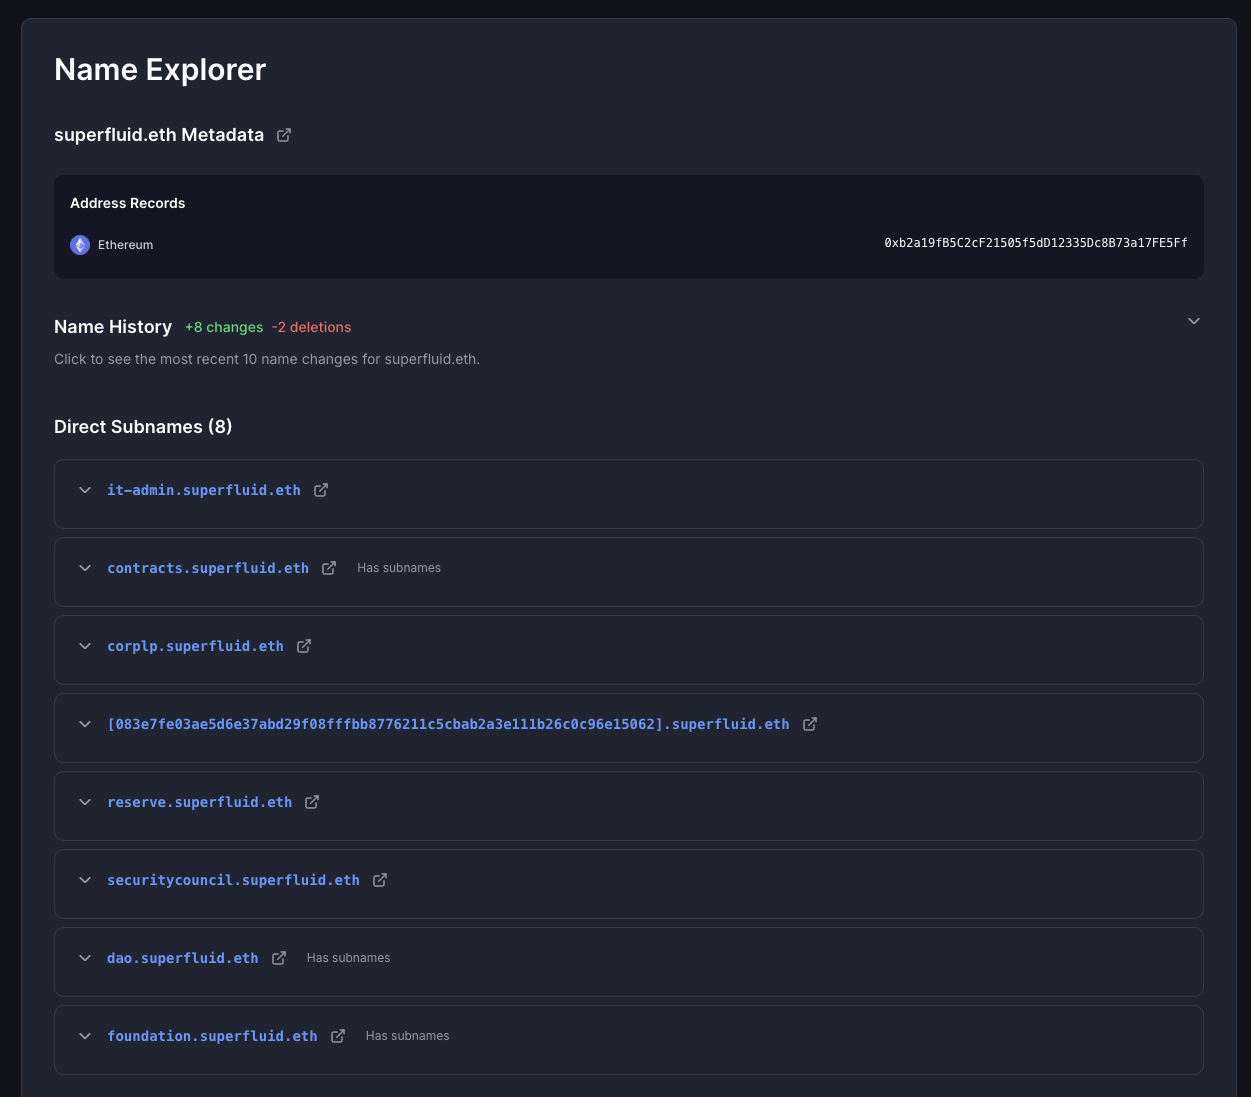Expand the it-admin.superfluid.eth row chevron
This screenshot has height=1097, width=1251.
tap(85, 490)
